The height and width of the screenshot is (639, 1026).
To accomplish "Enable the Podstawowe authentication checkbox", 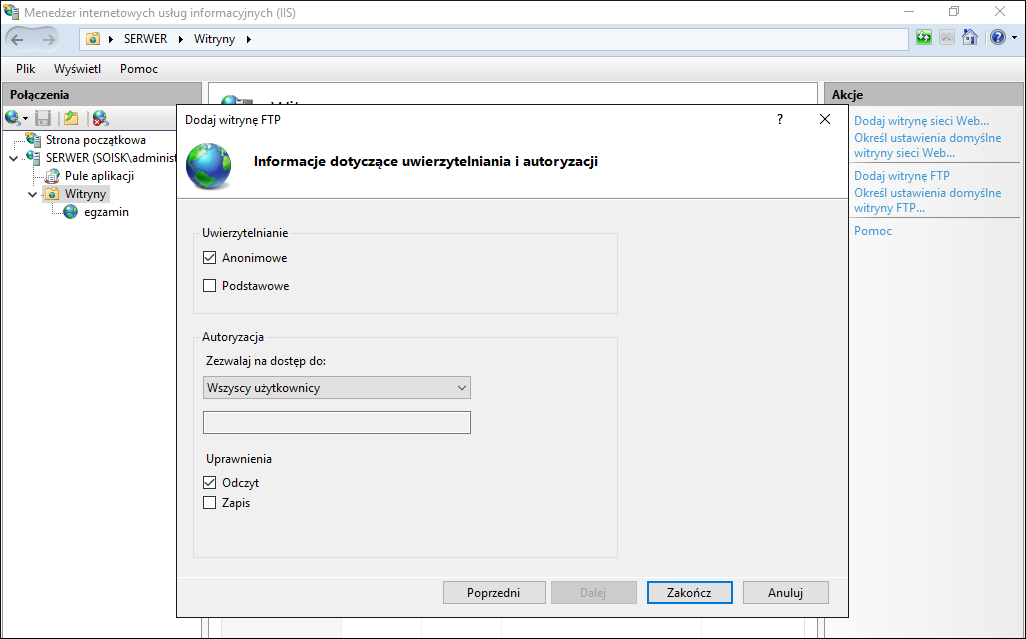I will coord(209,286).
